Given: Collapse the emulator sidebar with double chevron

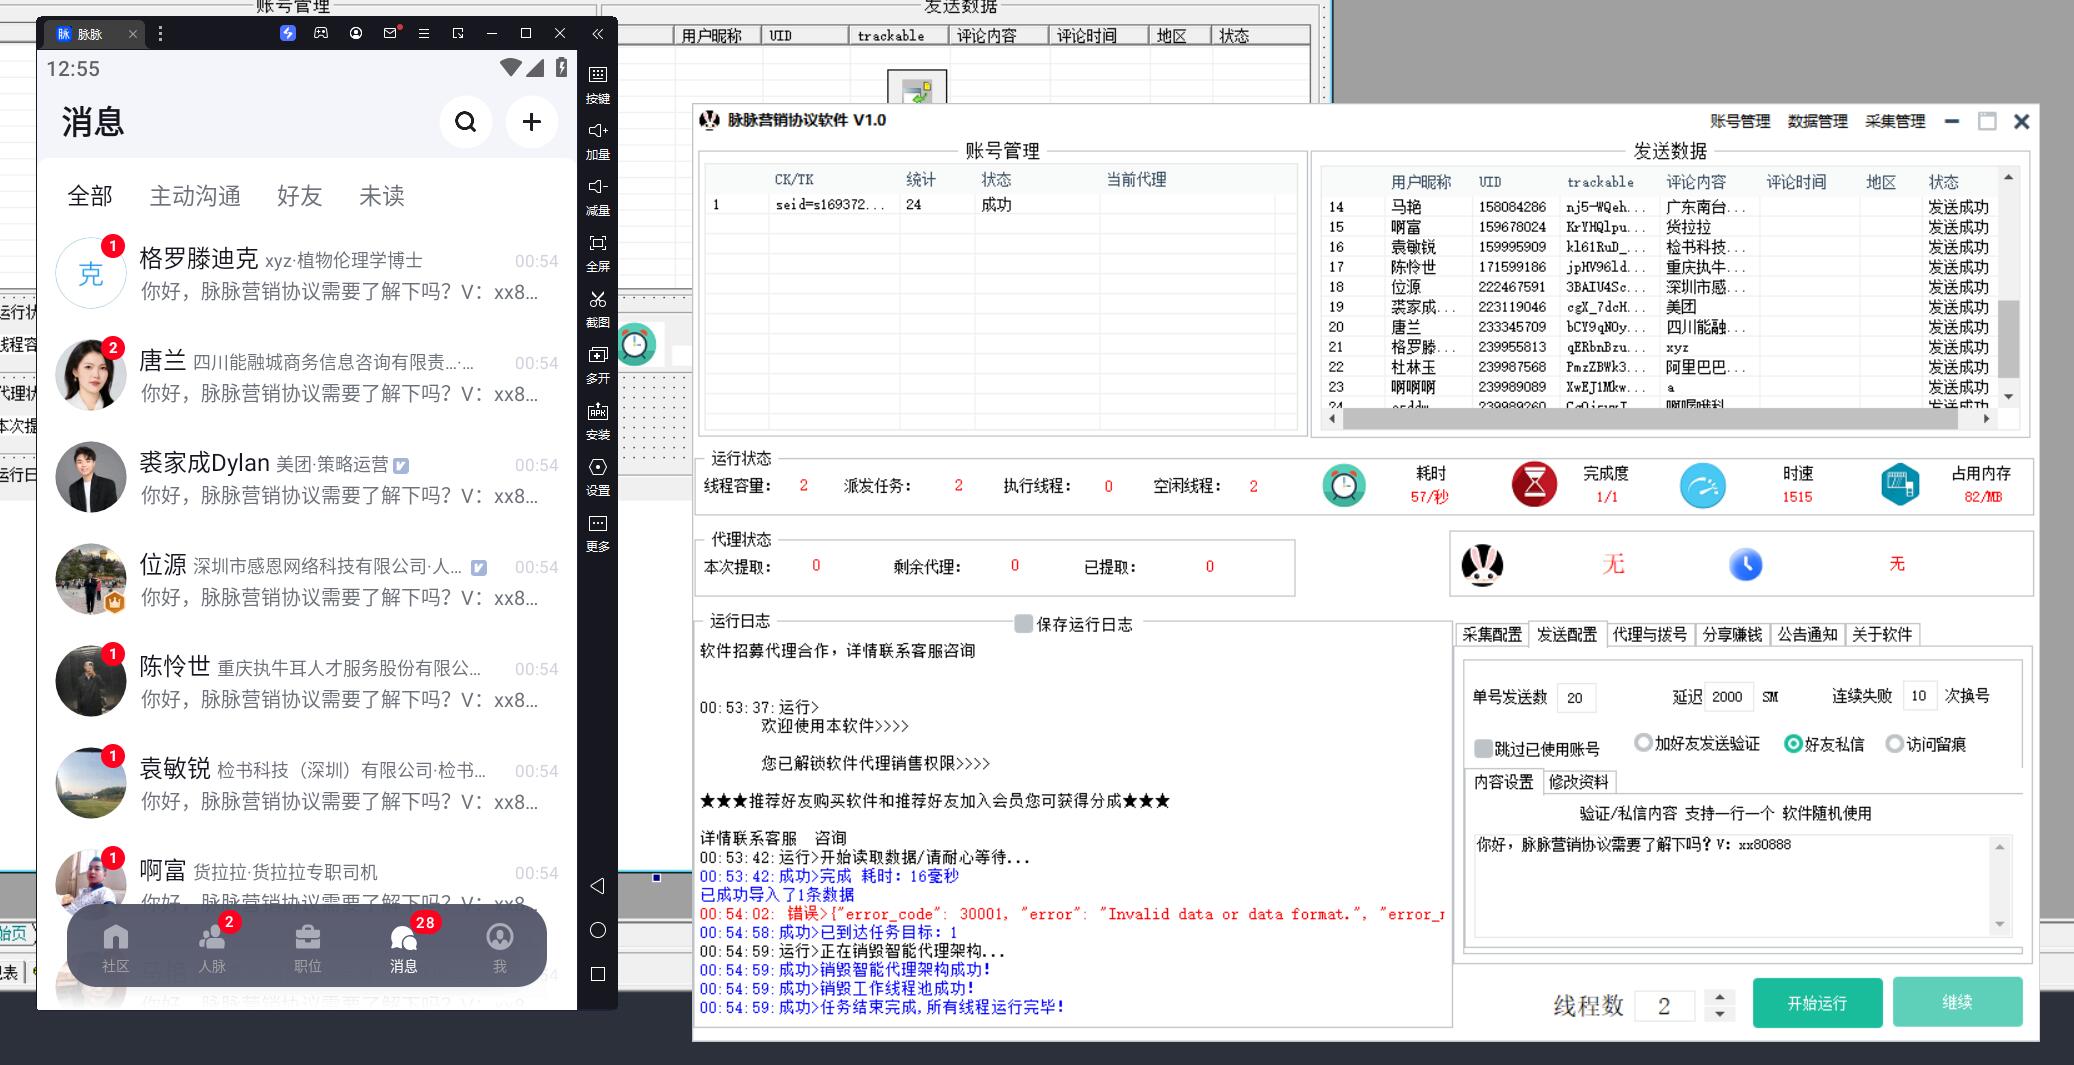Looking at the screenshot, I should [597, 34].
